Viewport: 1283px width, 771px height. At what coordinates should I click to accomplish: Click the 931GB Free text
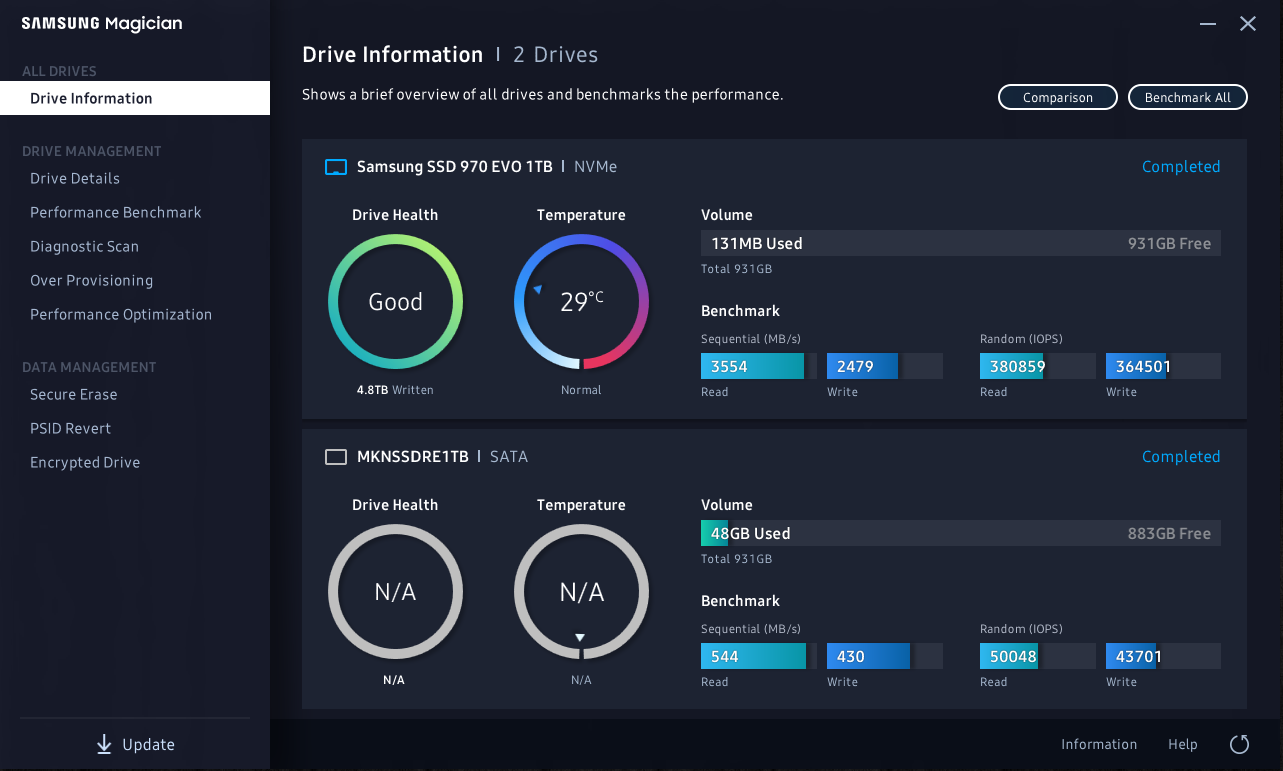[1169, 243]
